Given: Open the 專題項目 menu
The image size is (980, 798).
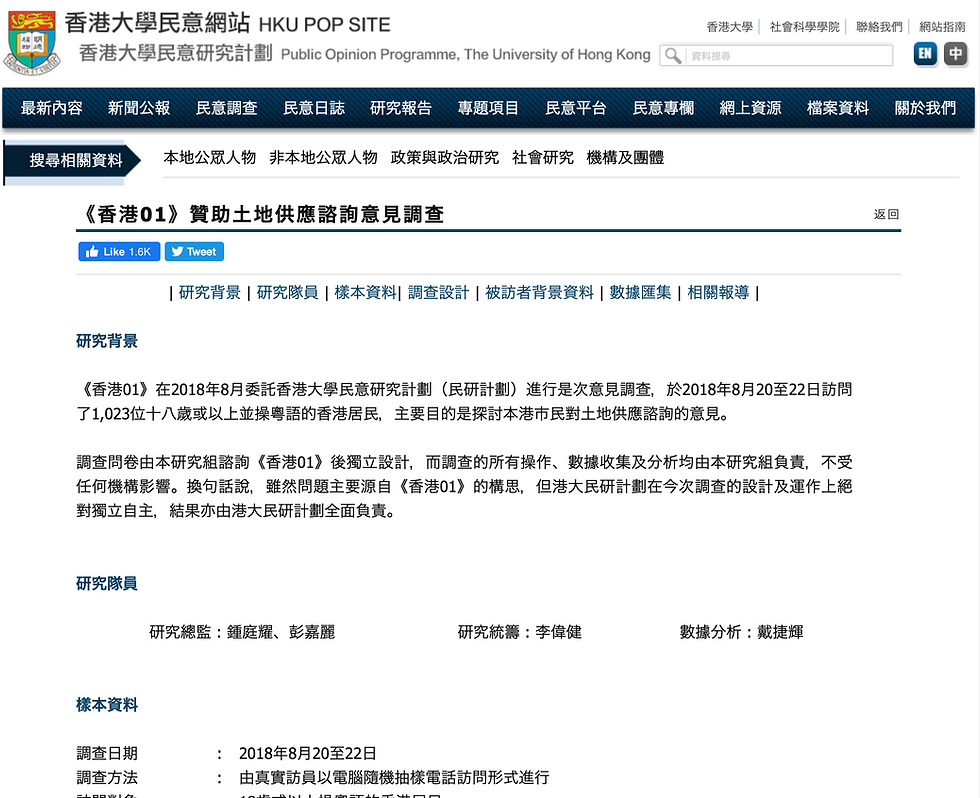Looking at the screenshot, I should (x=488, y=108).
